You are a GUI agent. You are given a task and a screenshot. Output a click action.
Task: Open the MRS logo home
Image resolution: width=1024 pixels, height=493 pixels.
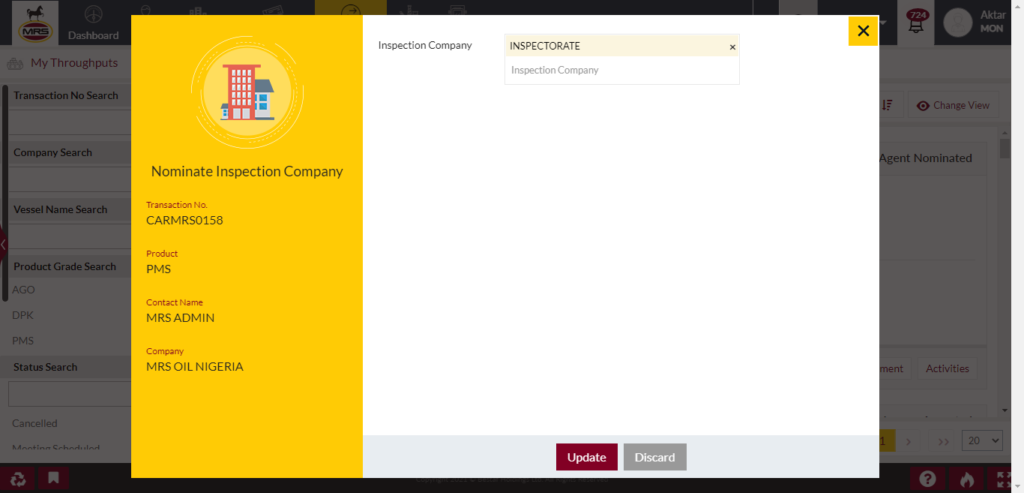[35, 23]
